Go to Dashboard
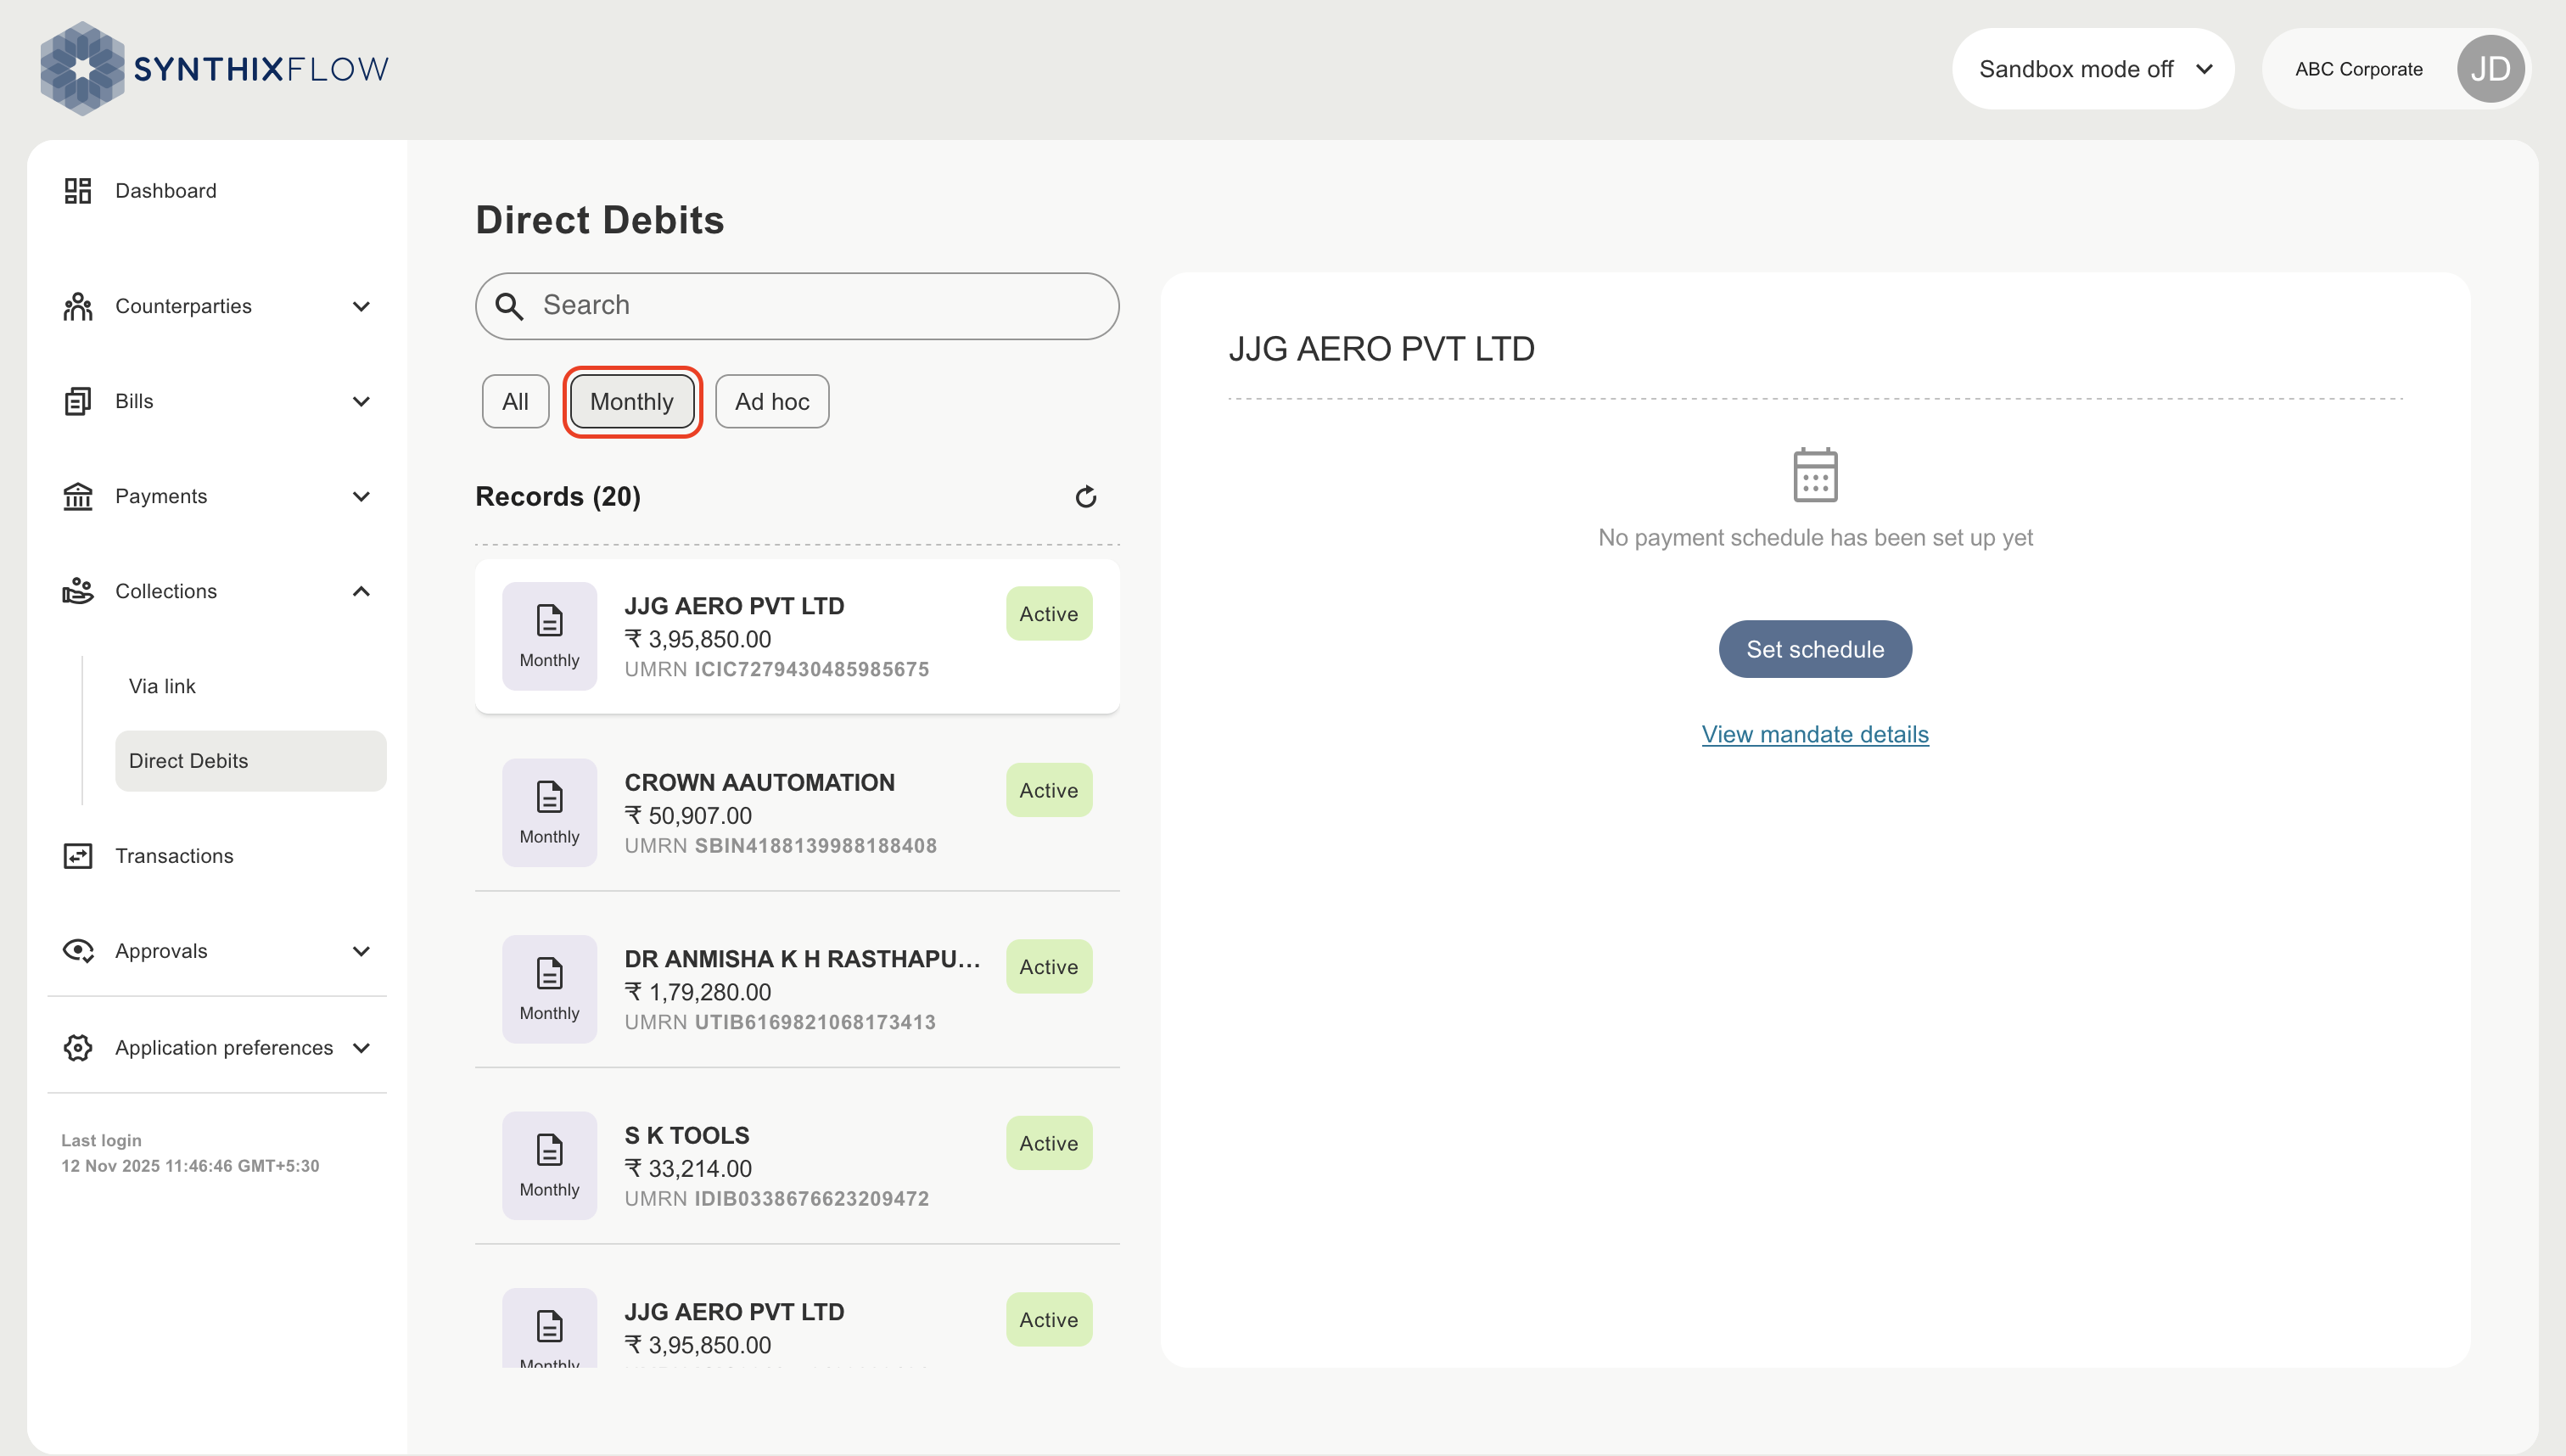The width and height of the screenshot is (2566, 1456). click(166, 191)
